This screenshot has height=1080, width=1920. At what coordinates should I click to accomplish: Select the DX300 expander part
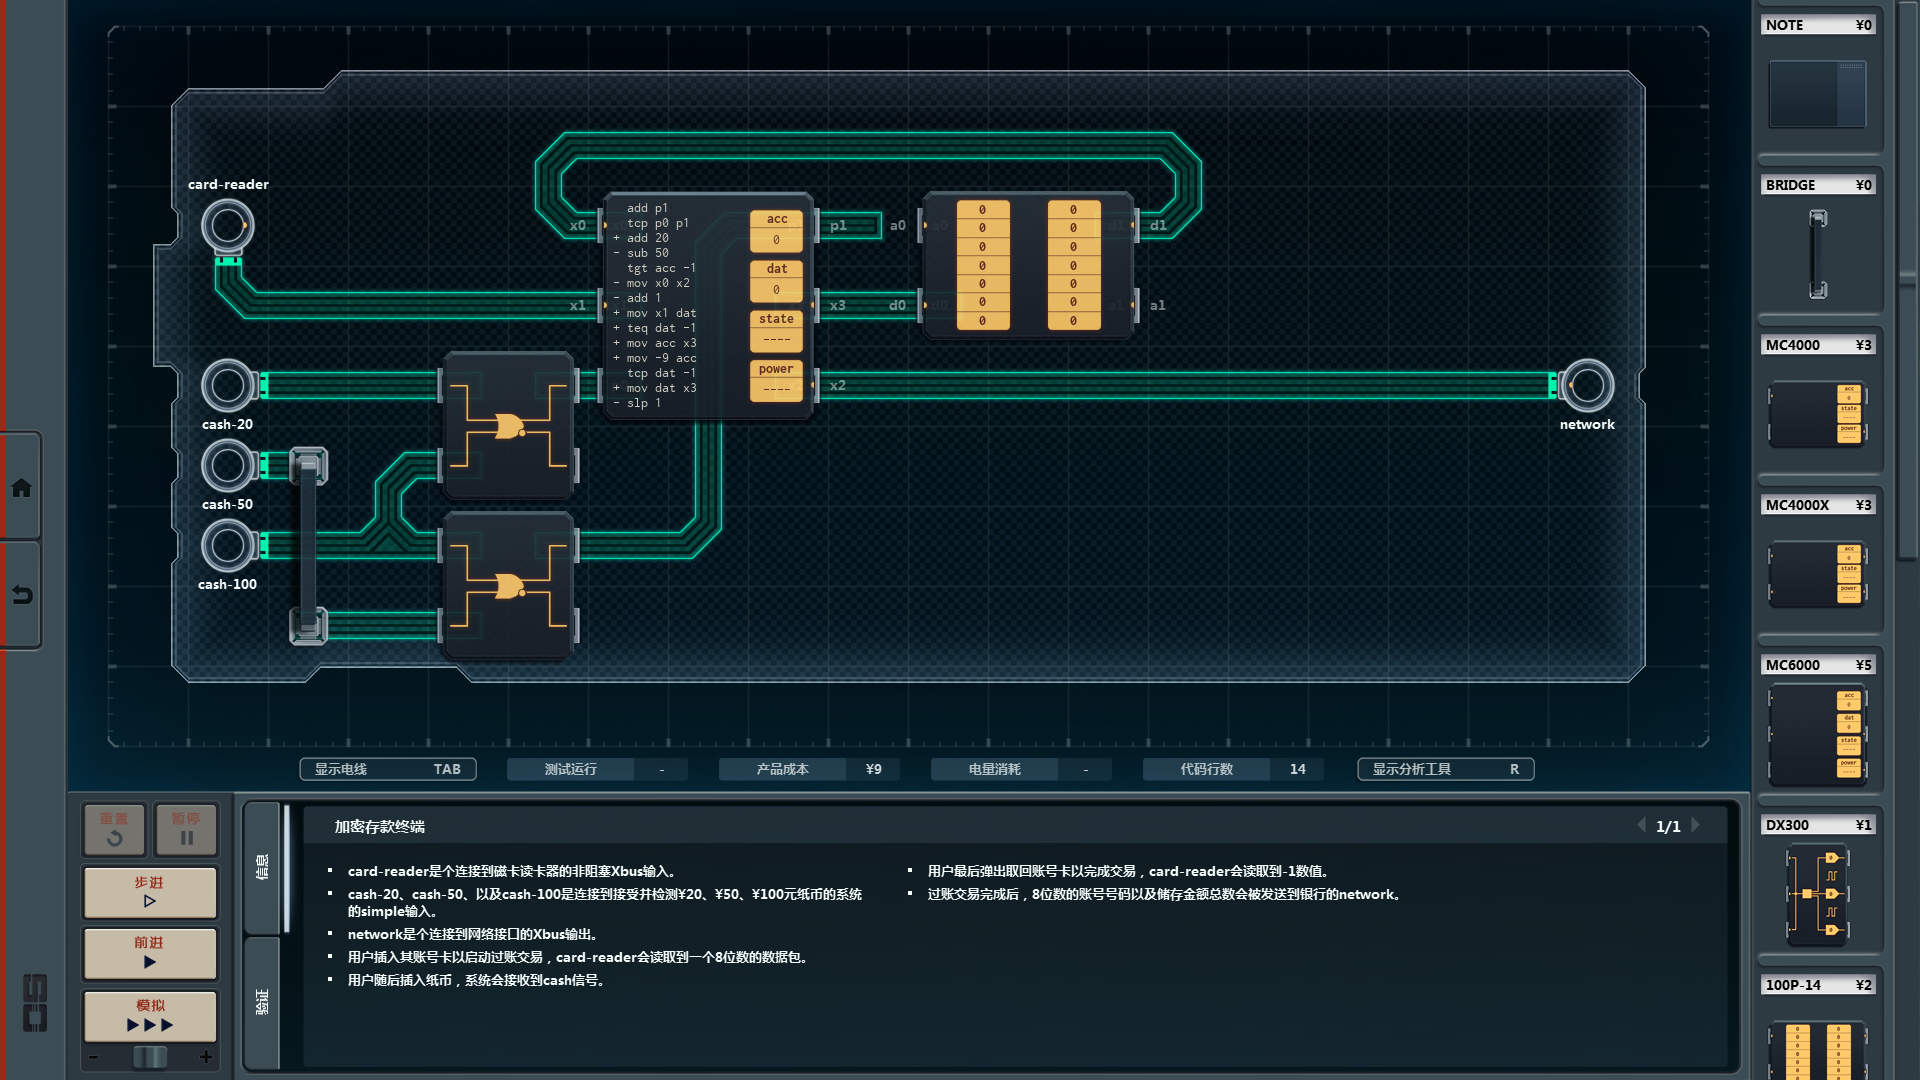(1817, 893)
